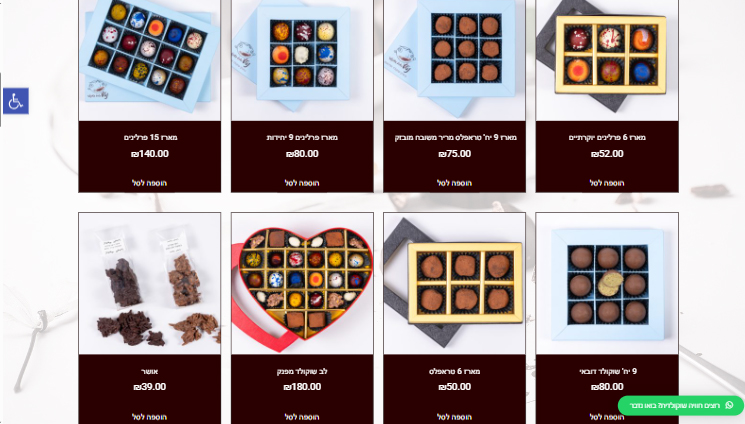View the 9 milk chocolate balls image

tap(607, 283)
